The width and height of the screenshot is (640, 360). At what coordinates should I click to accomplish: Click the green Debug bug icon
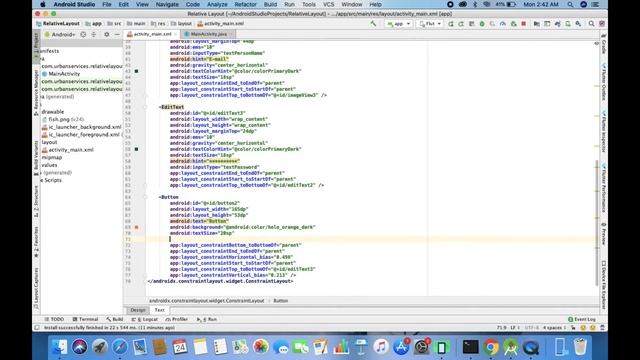point(482,24)
